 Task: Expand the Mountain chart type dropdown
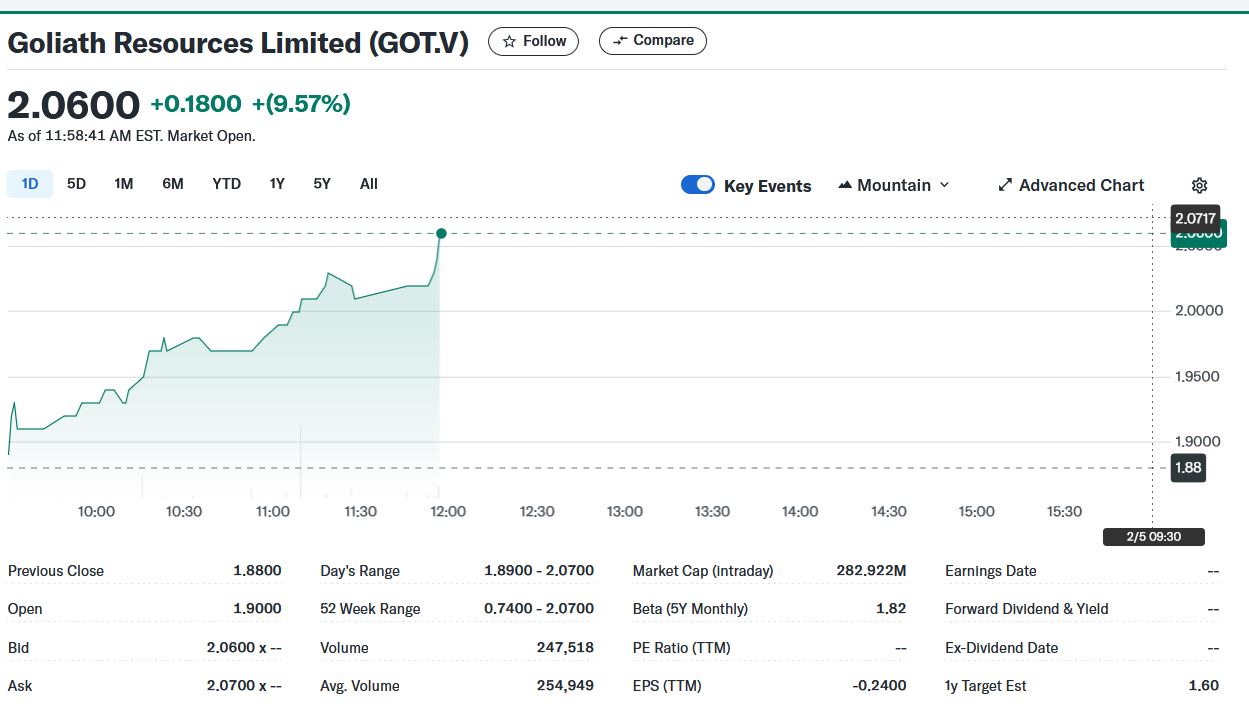tap(944, 185)
